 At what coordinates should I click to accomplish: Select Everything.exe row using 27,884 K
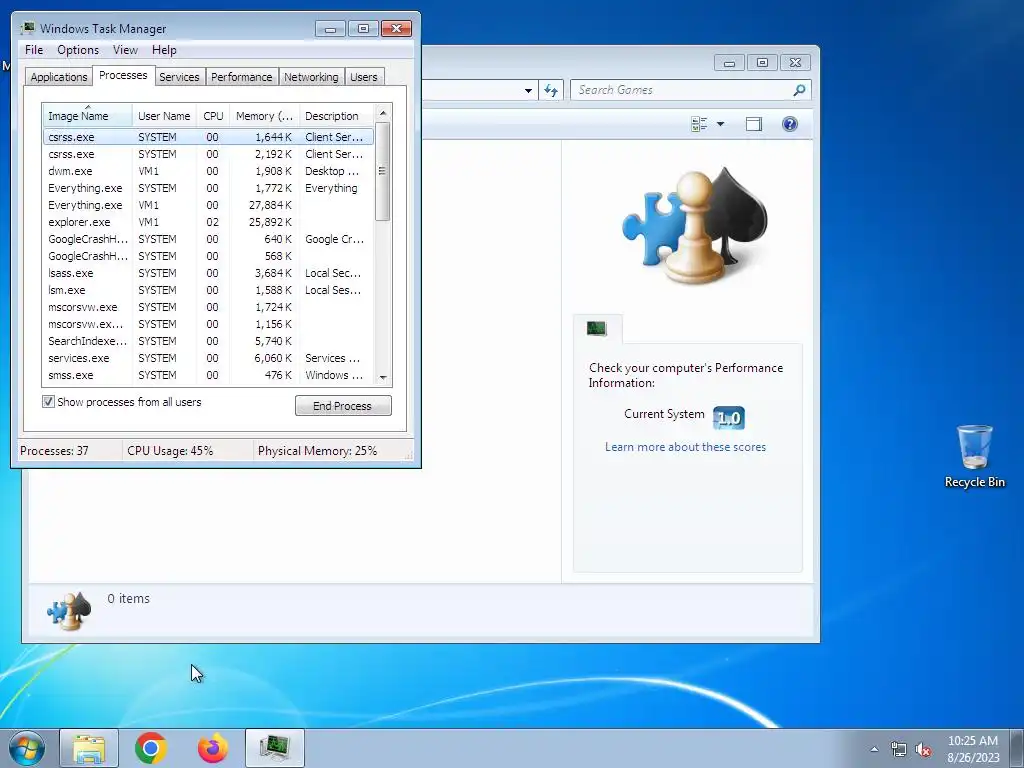click(208, 205)
